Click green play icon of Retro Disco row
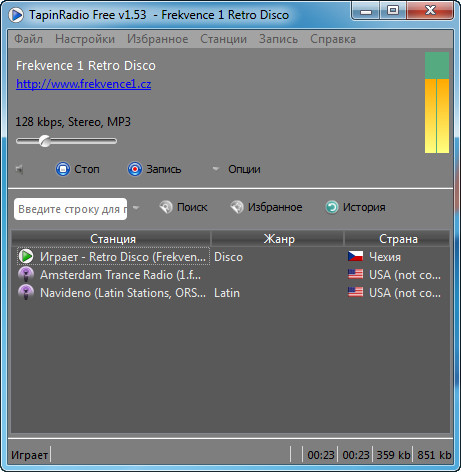This screenshot has height=472, width=461. point(26,256)
